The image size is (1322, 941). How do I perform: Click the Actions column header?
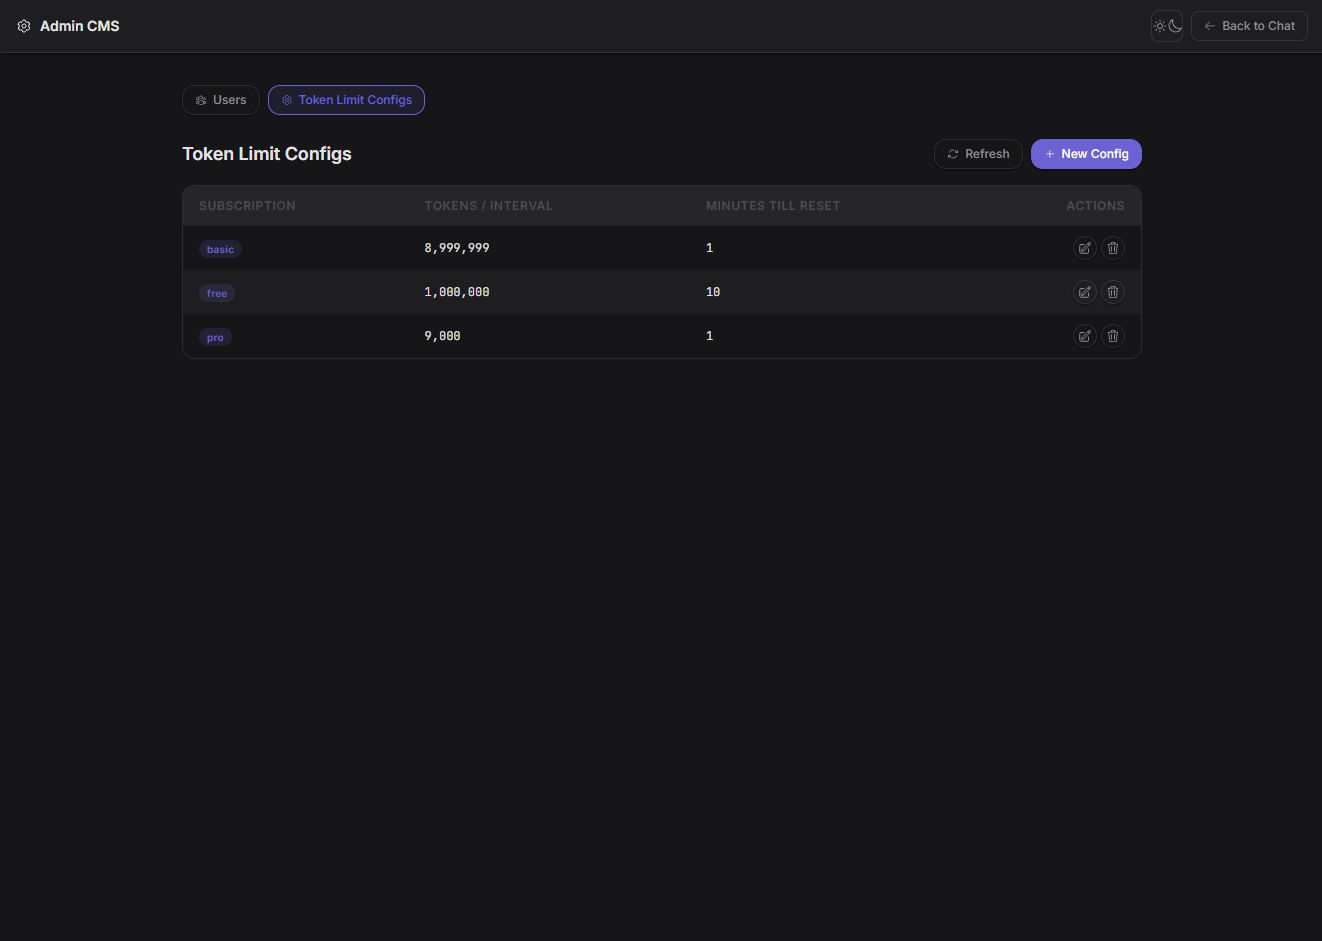click(x=1095, y=206)
